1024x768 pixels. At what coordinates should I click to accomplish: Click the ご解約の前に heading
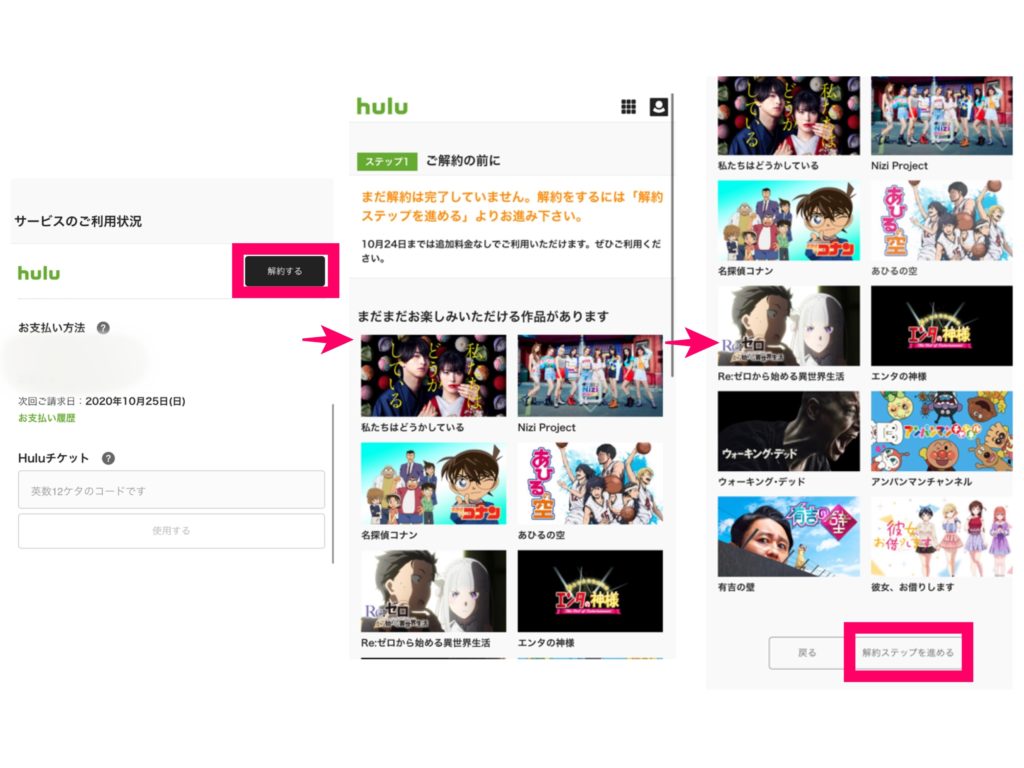pyautogui.click(x=463, y=161)
